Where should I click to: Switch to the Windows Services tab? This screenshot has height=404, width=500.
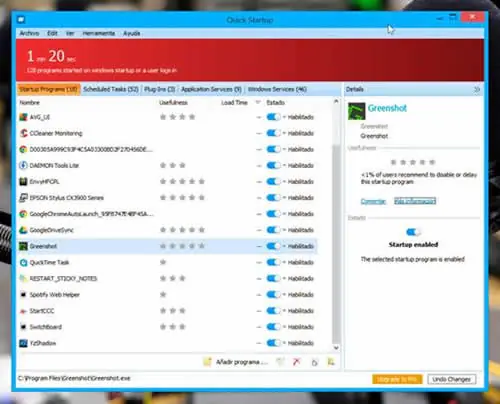pos(277,89)
